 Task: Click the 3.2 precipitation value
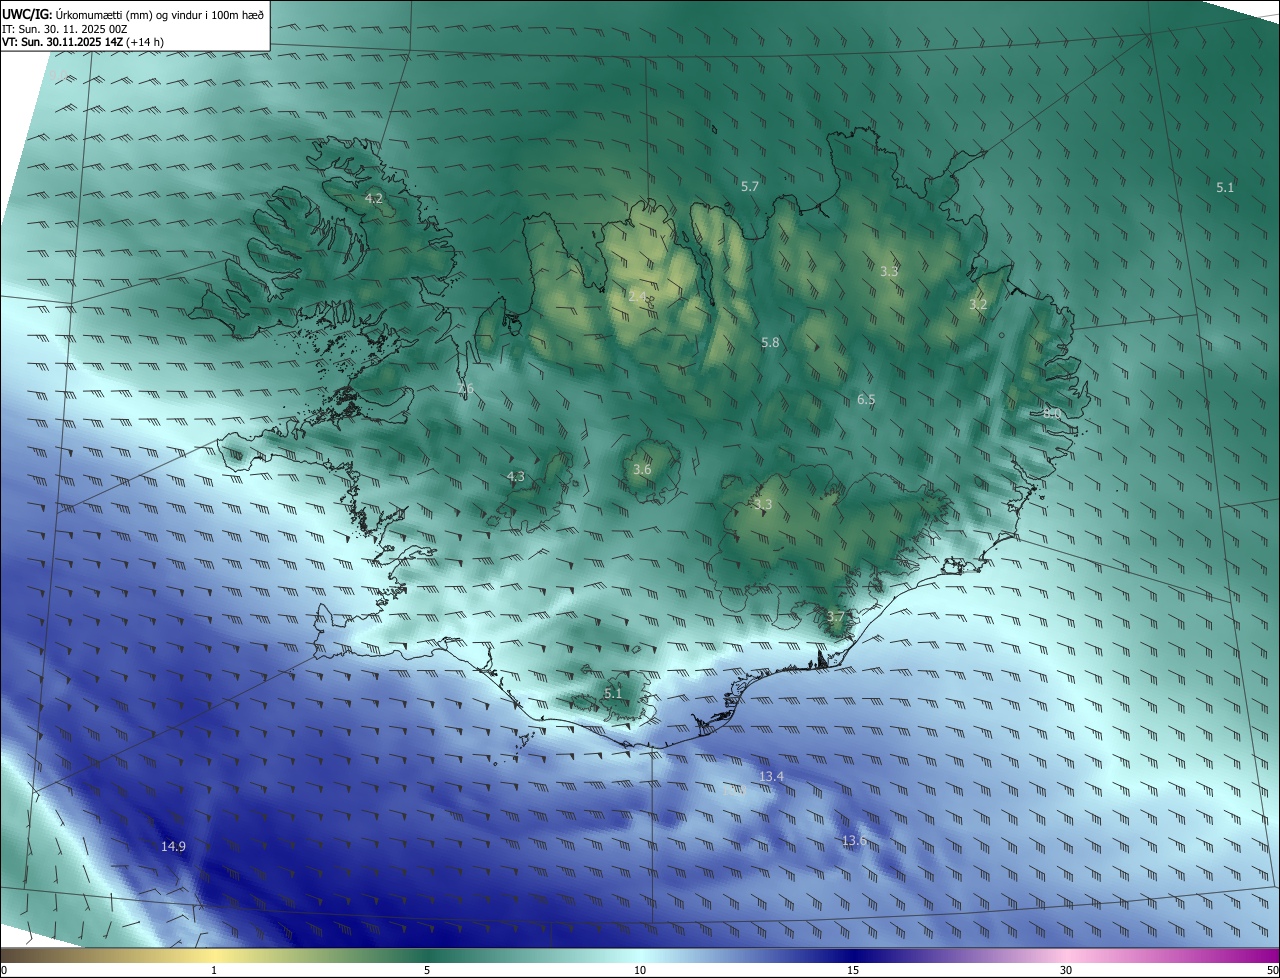(x=978, y=304)
